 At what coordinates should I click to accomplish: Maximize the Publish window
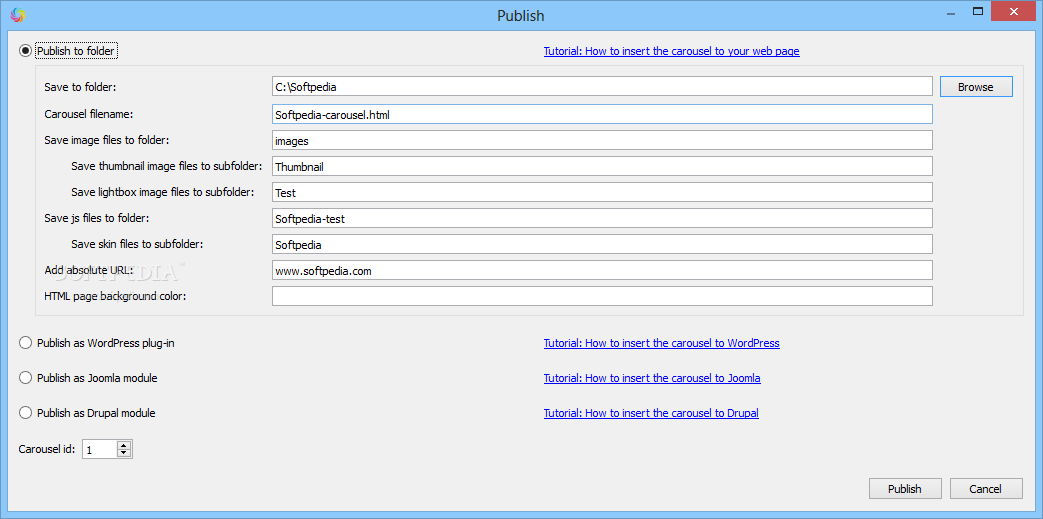pos(978,11)
